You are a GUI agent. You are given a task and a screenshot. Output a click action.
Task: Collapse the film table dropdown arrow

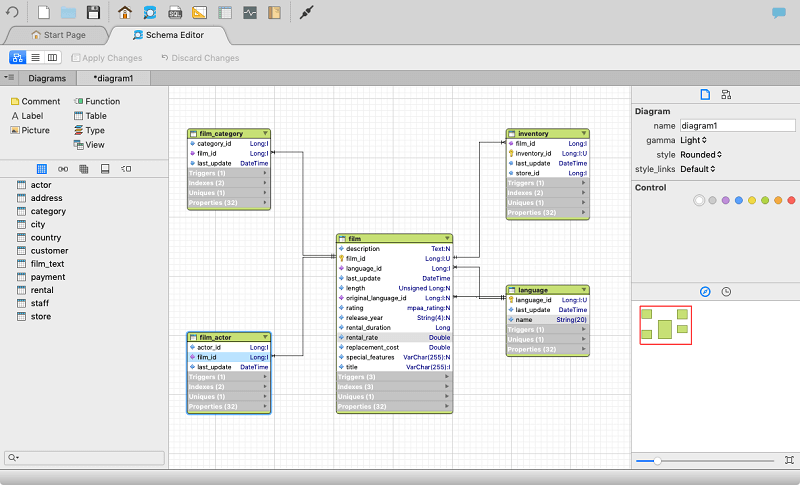tap(447, 238)
